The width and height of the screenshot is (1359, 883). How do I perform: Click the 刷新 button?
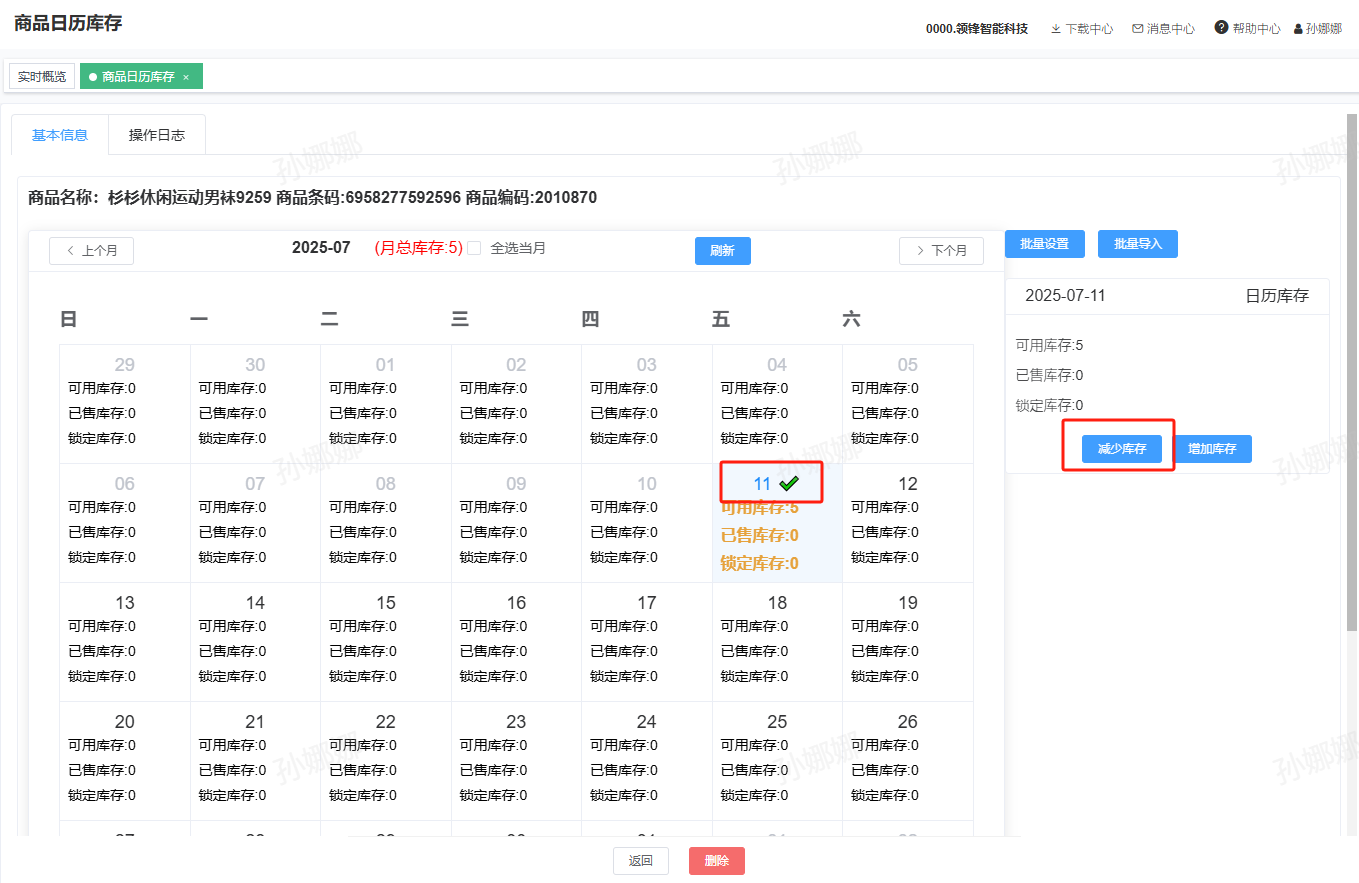[x=722, y=251]
